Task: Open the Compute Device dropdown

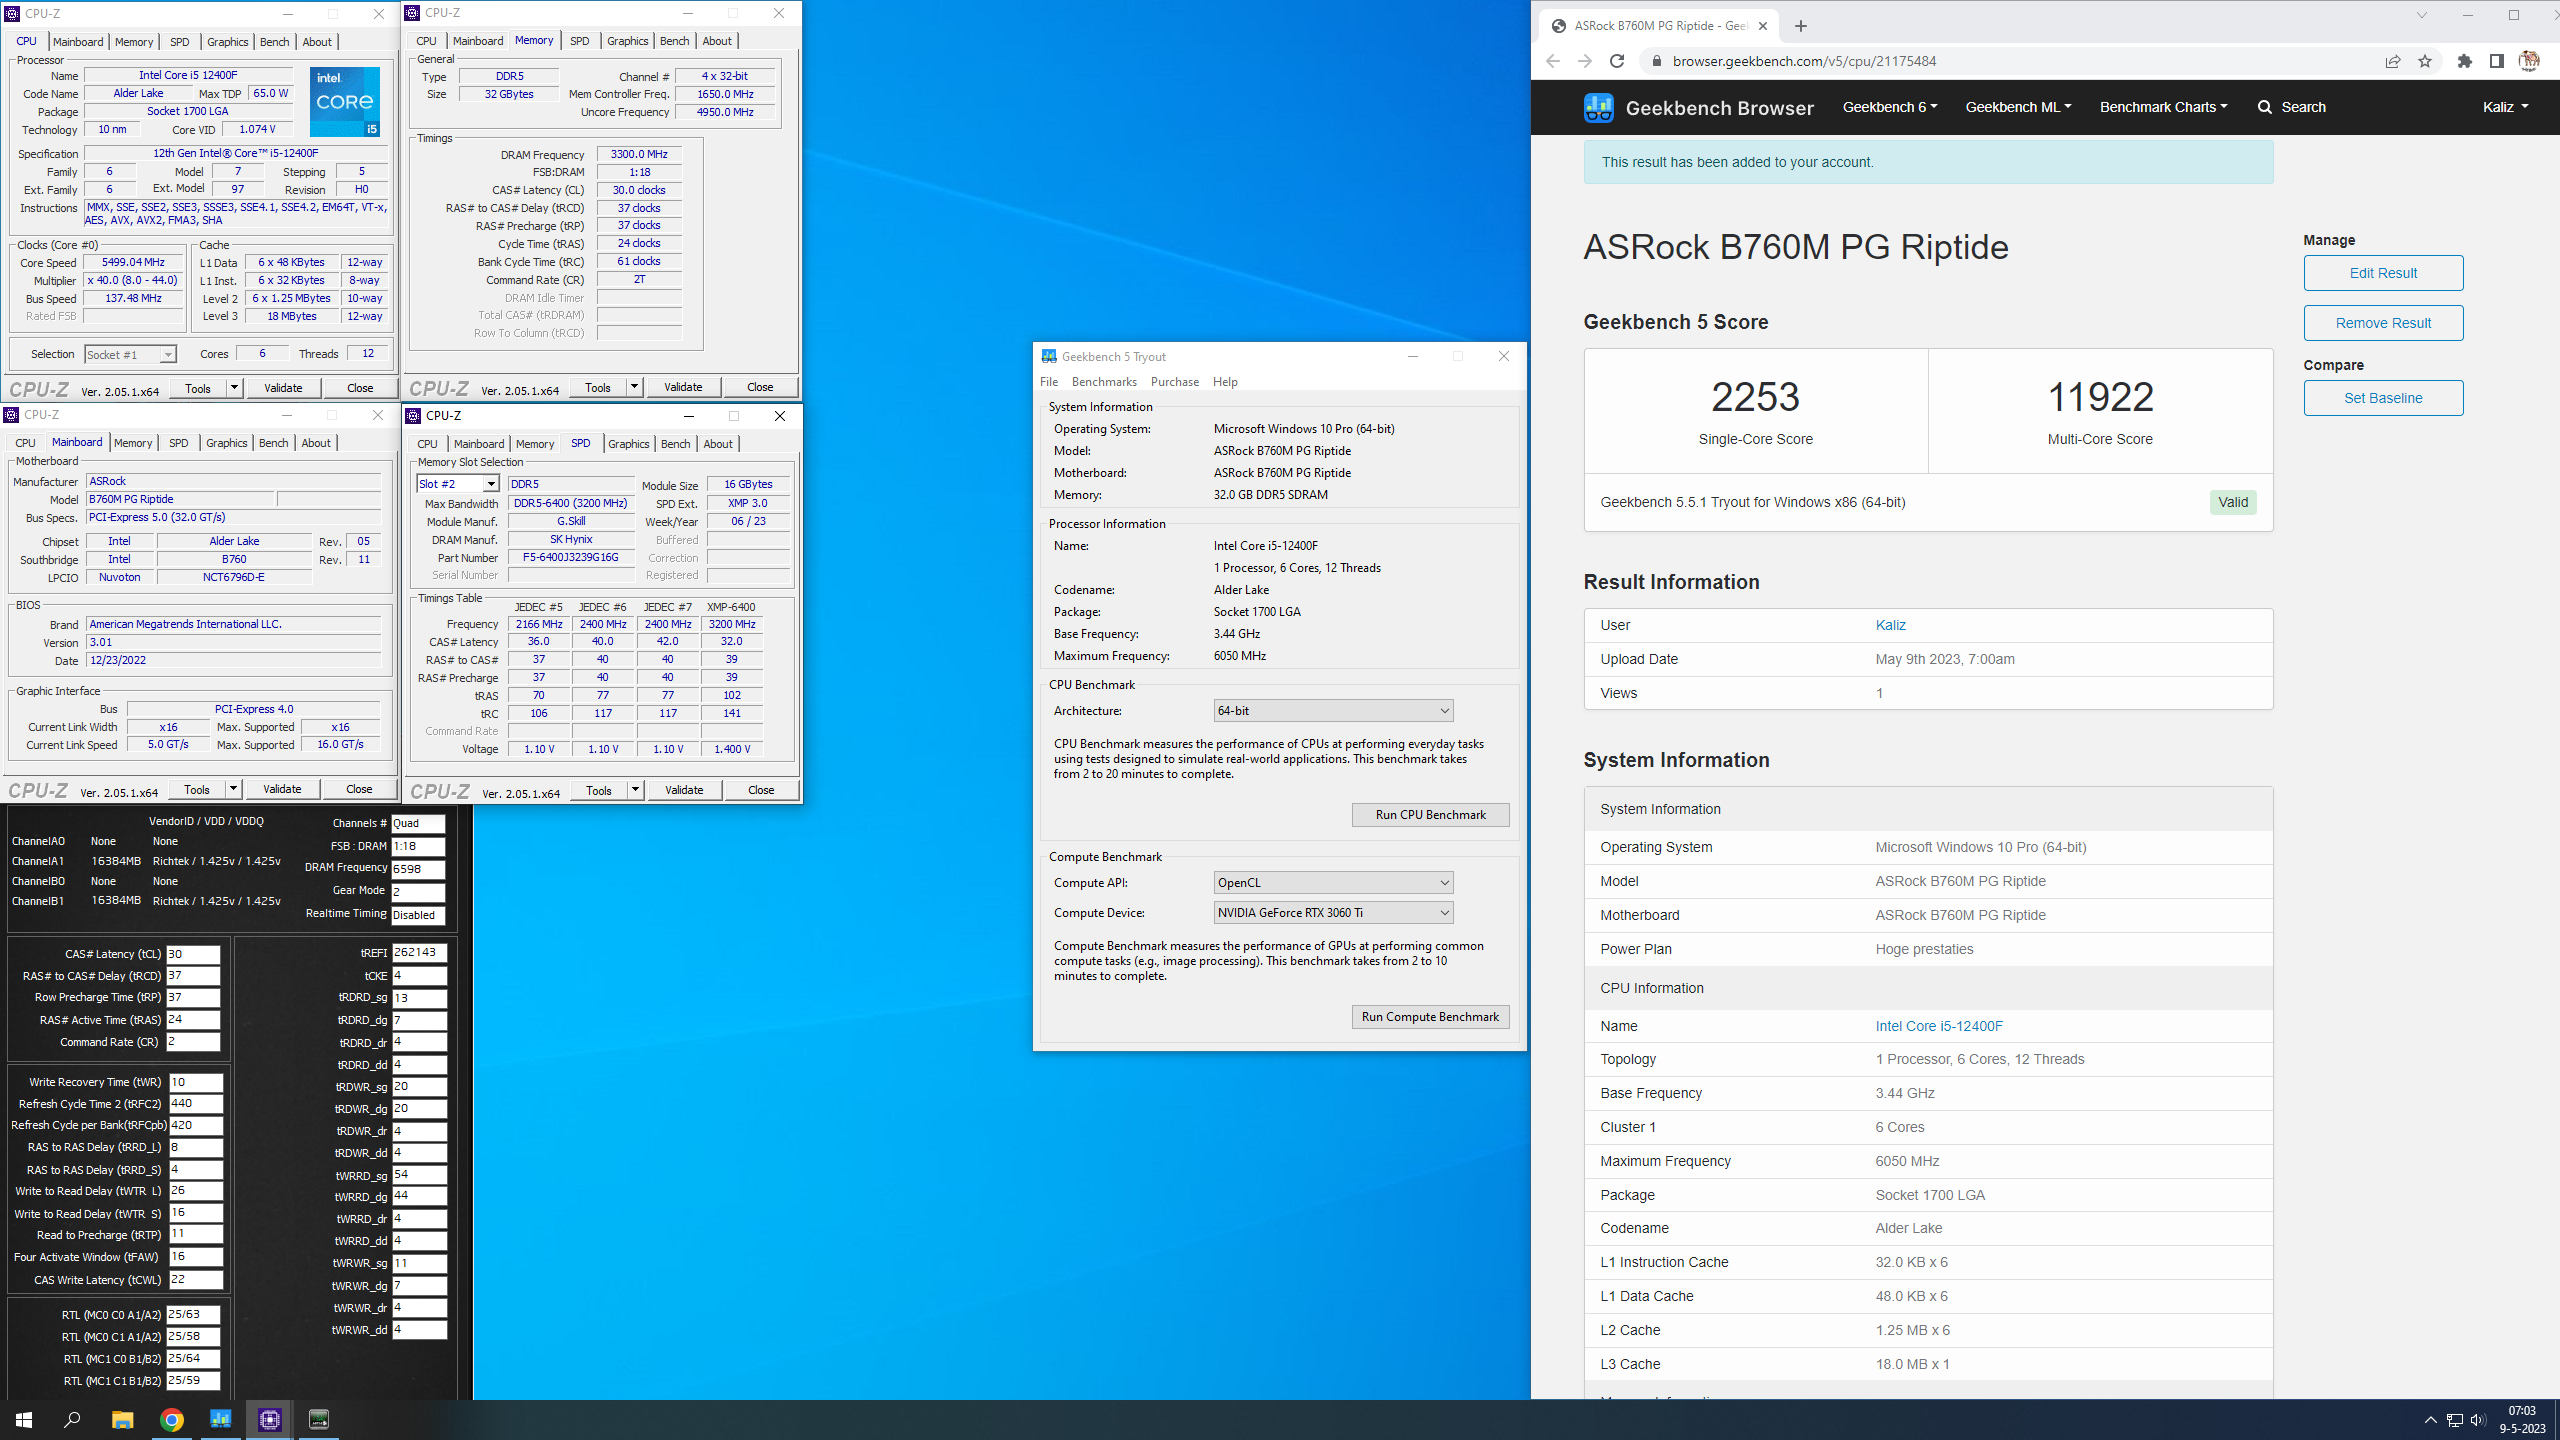Action: tap(1333, 912)
